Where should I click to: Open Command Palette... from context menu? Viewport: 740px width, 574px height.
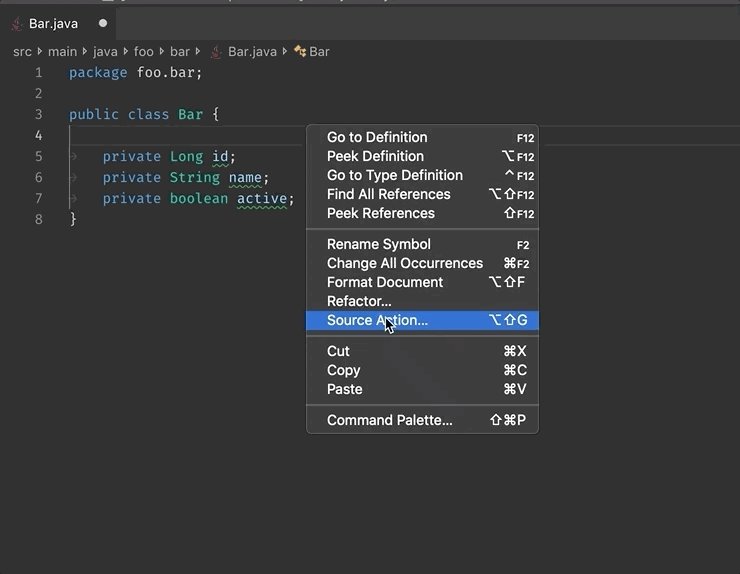coord(422,420)
